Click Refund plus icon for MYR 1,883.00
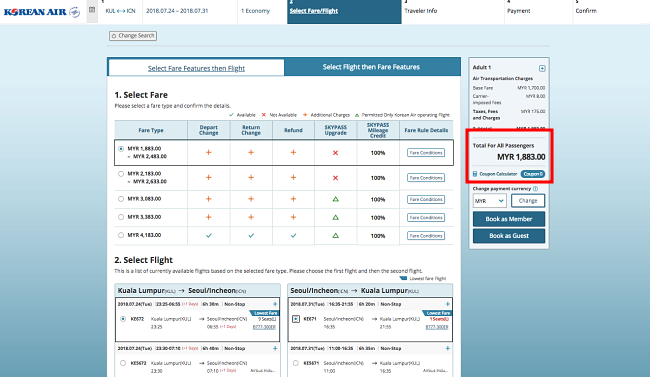This screenshot has height=377, width=650. (x=293, y=153)
